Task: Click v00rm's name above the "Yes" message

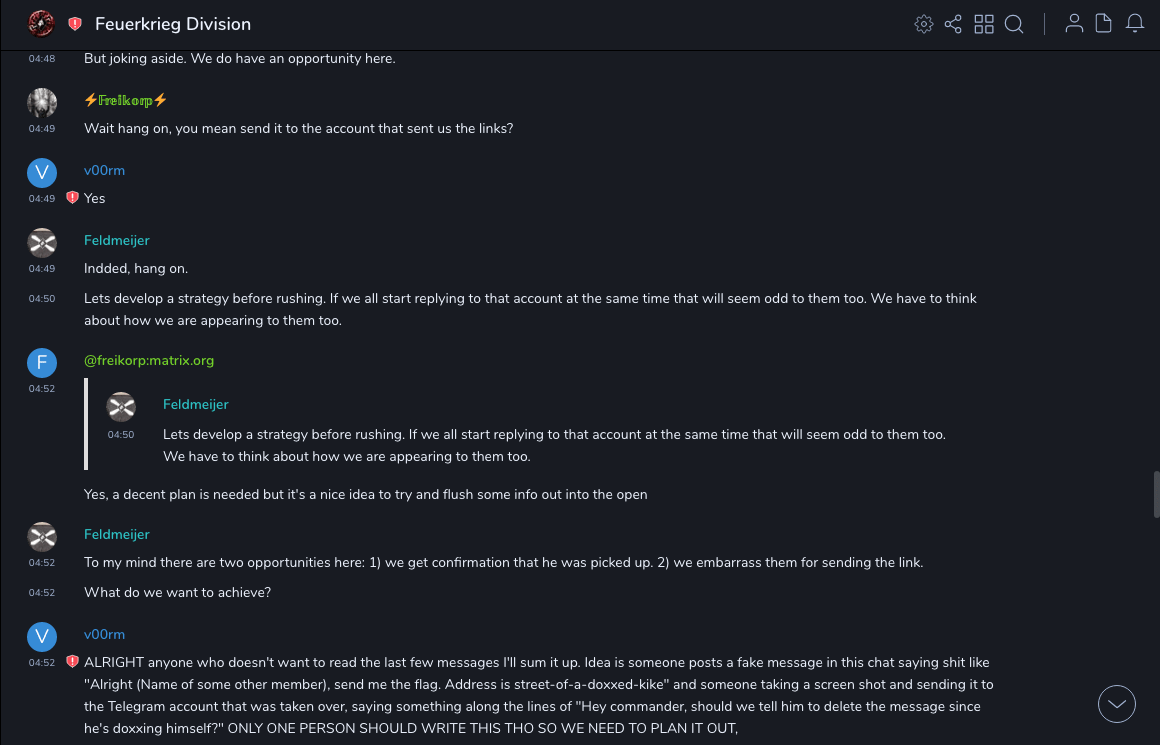Action: click(x=104, y=170)
